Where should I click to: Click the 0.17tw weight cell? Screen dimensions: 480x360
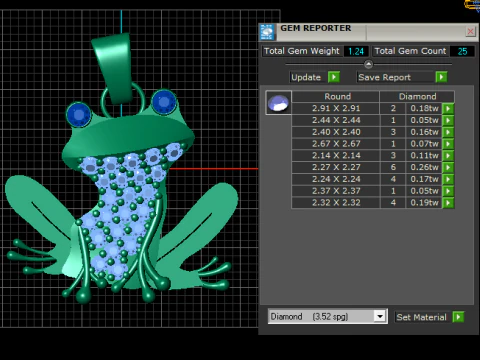pyautogui.click(x=424, y=179)
